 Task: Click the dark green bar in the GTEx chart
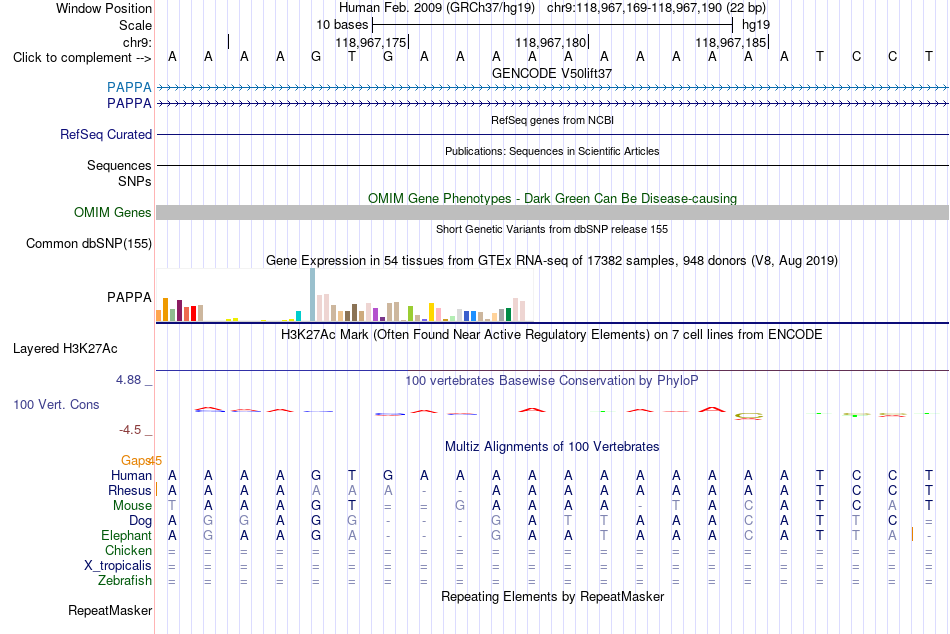click(x=508, y=314)
